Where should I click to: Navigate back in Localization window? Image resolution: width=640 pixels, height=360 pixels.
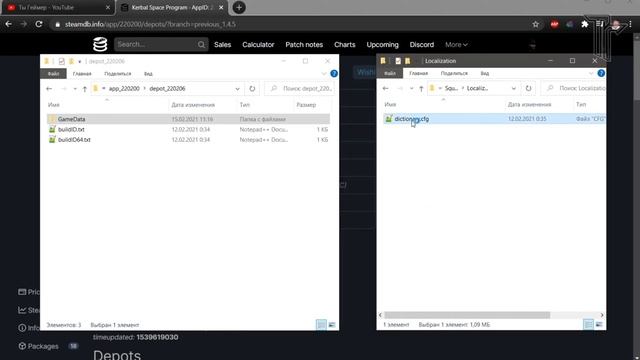pos(385,88)
